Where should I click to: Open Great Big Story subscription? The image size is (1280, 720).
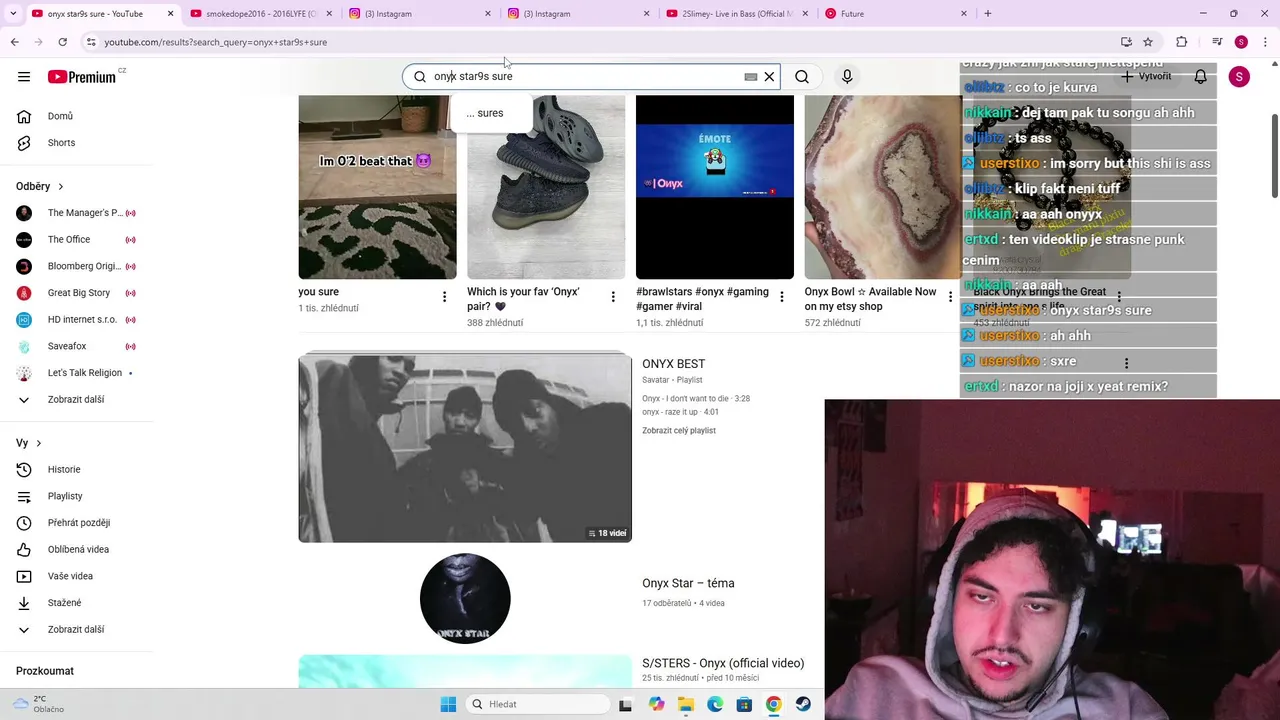[75, 293]
